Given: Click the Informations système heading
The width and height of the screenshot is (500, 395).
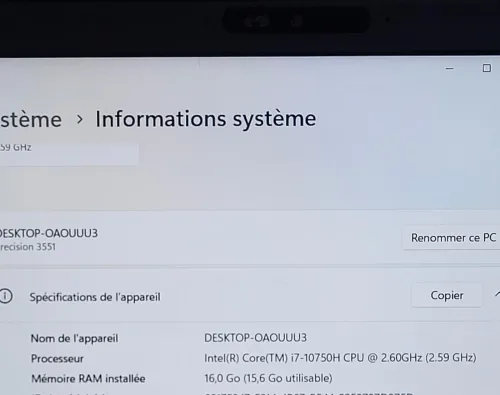Looking at the screenshot, I should (206, 119).
